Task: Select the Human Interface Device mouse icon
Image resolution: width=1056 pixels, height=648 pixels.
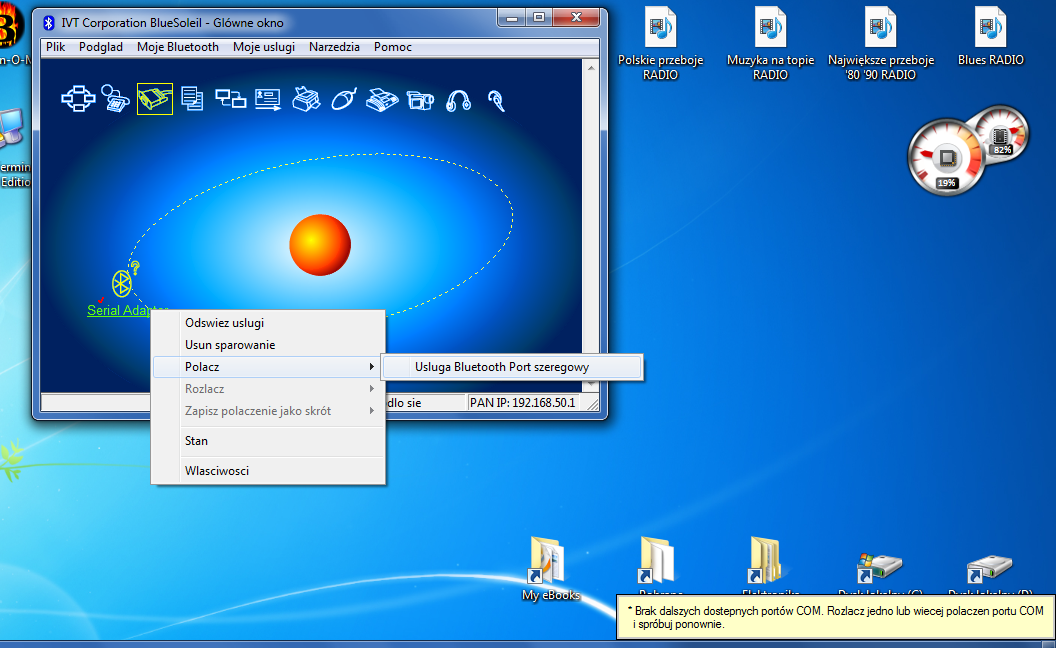Action: point(343,100)
